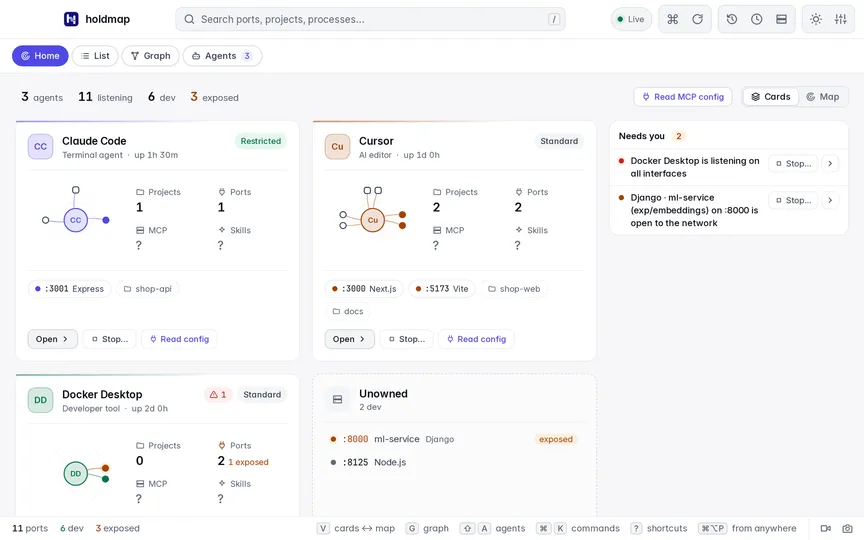864x540 pixels.
Task: Click the Needs you count badge
Action: [679, 136]
